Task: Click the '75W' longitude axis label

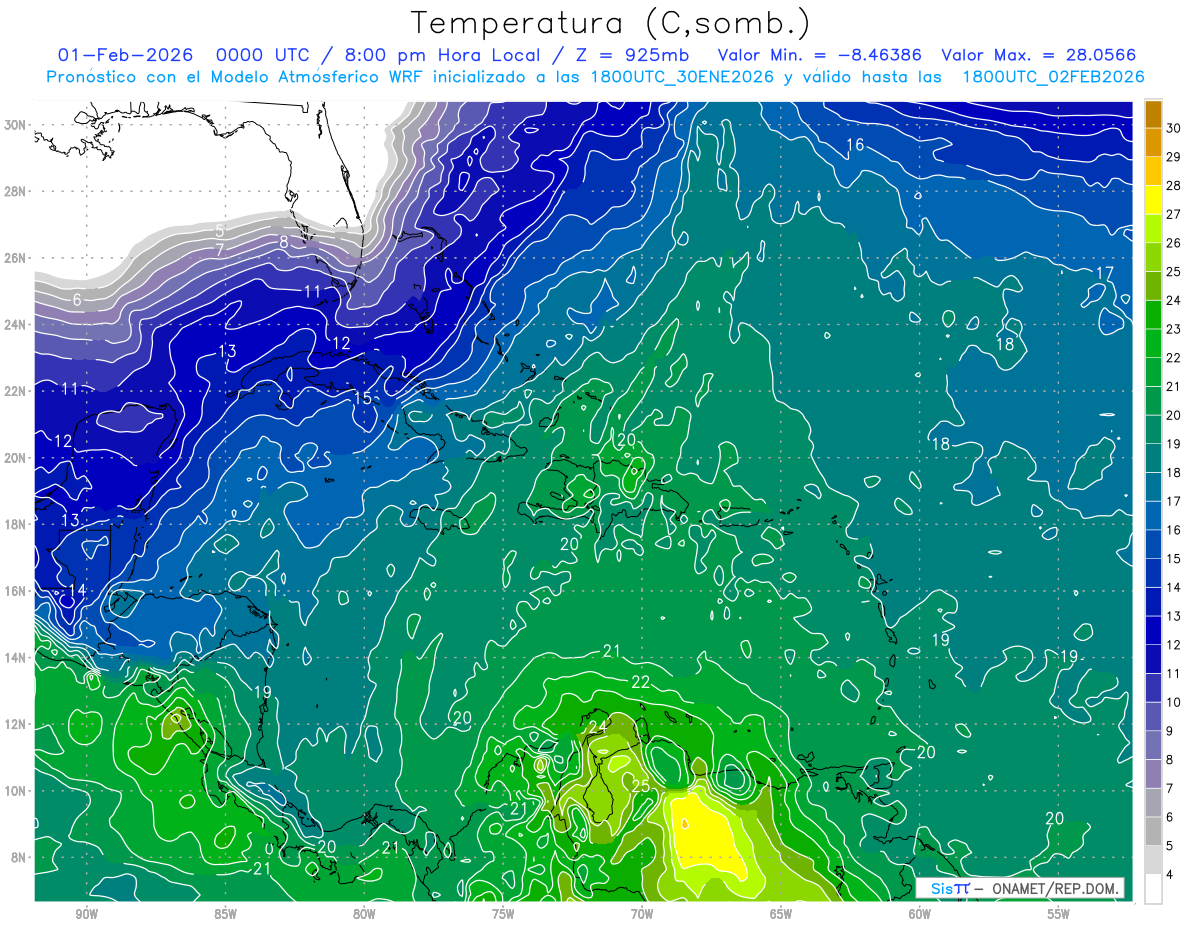Action: 503,914
